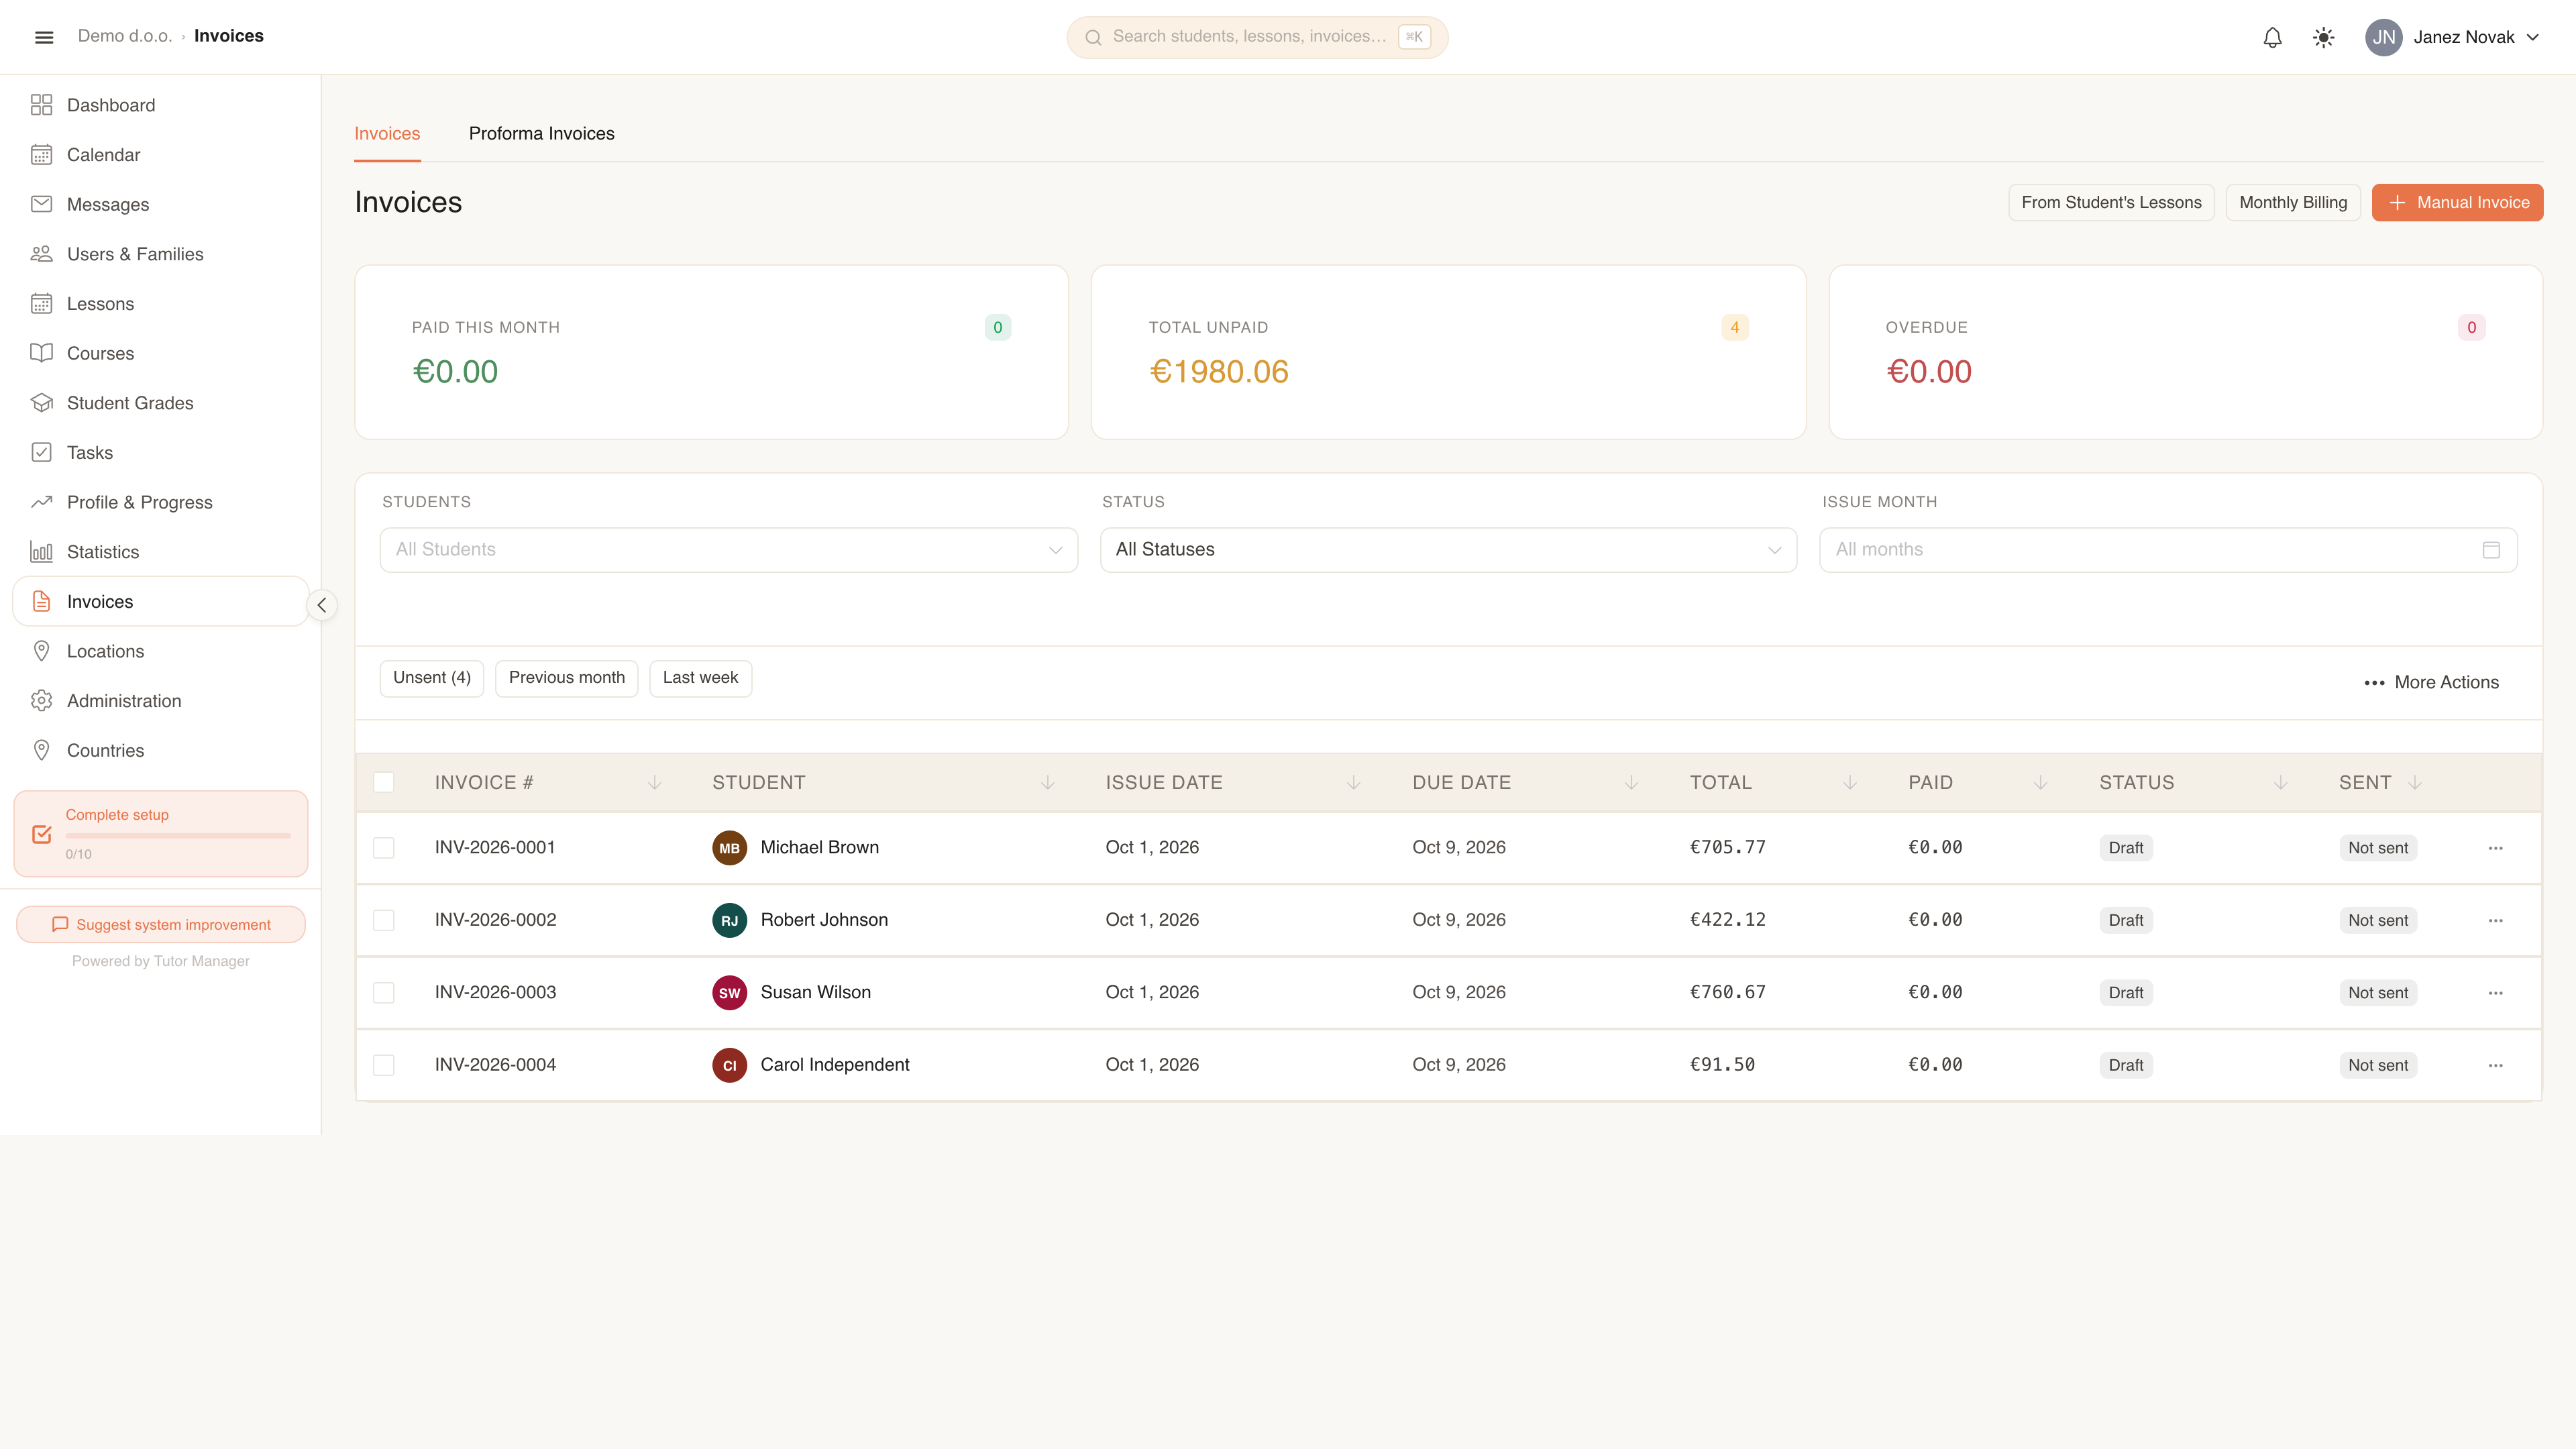Click the All months issue month field
The height and width of the screenshot is (1449, 2576).
point(2168,550)
